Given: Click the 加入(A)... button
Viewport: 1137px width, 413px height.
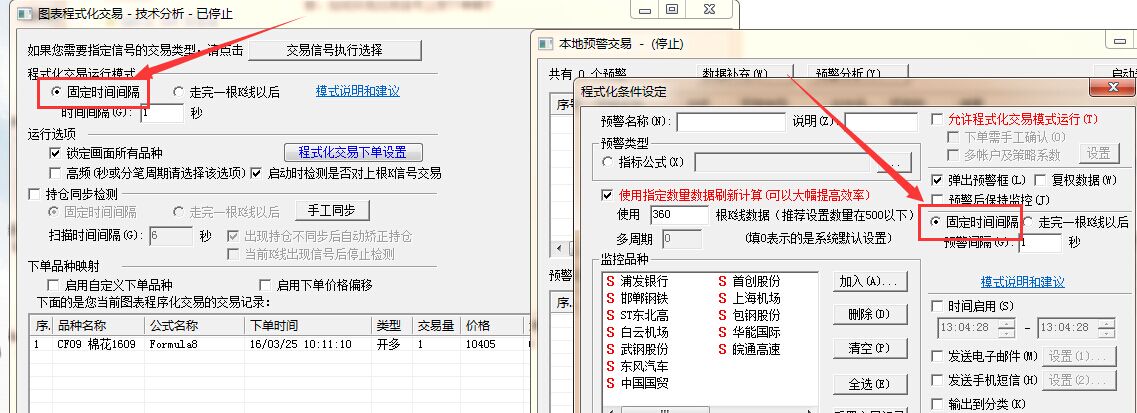Looking at the screenshot, I should pos(866,281).
